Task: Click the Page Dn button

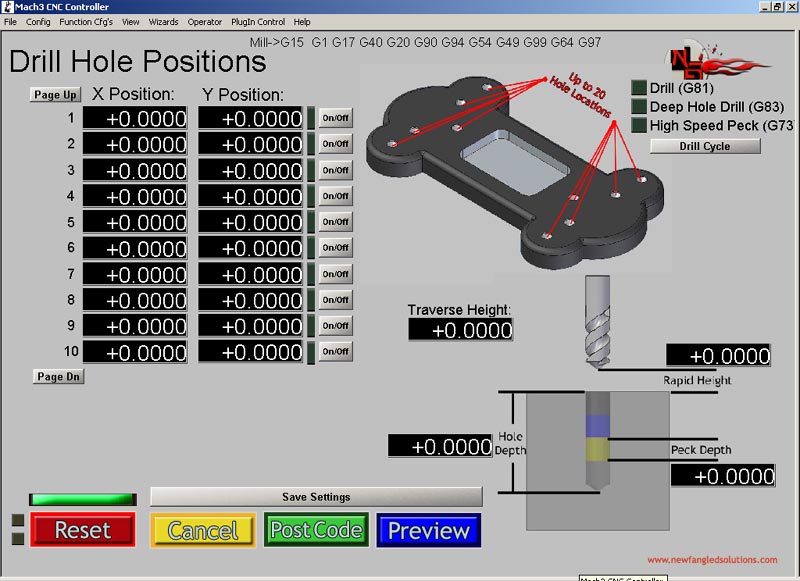Action: 58,376
